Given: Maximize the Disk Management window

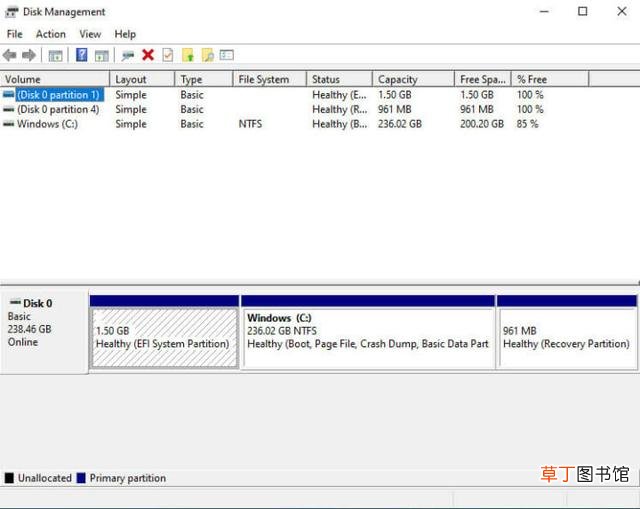Looking at the screenshot, I should coord(582,11).
